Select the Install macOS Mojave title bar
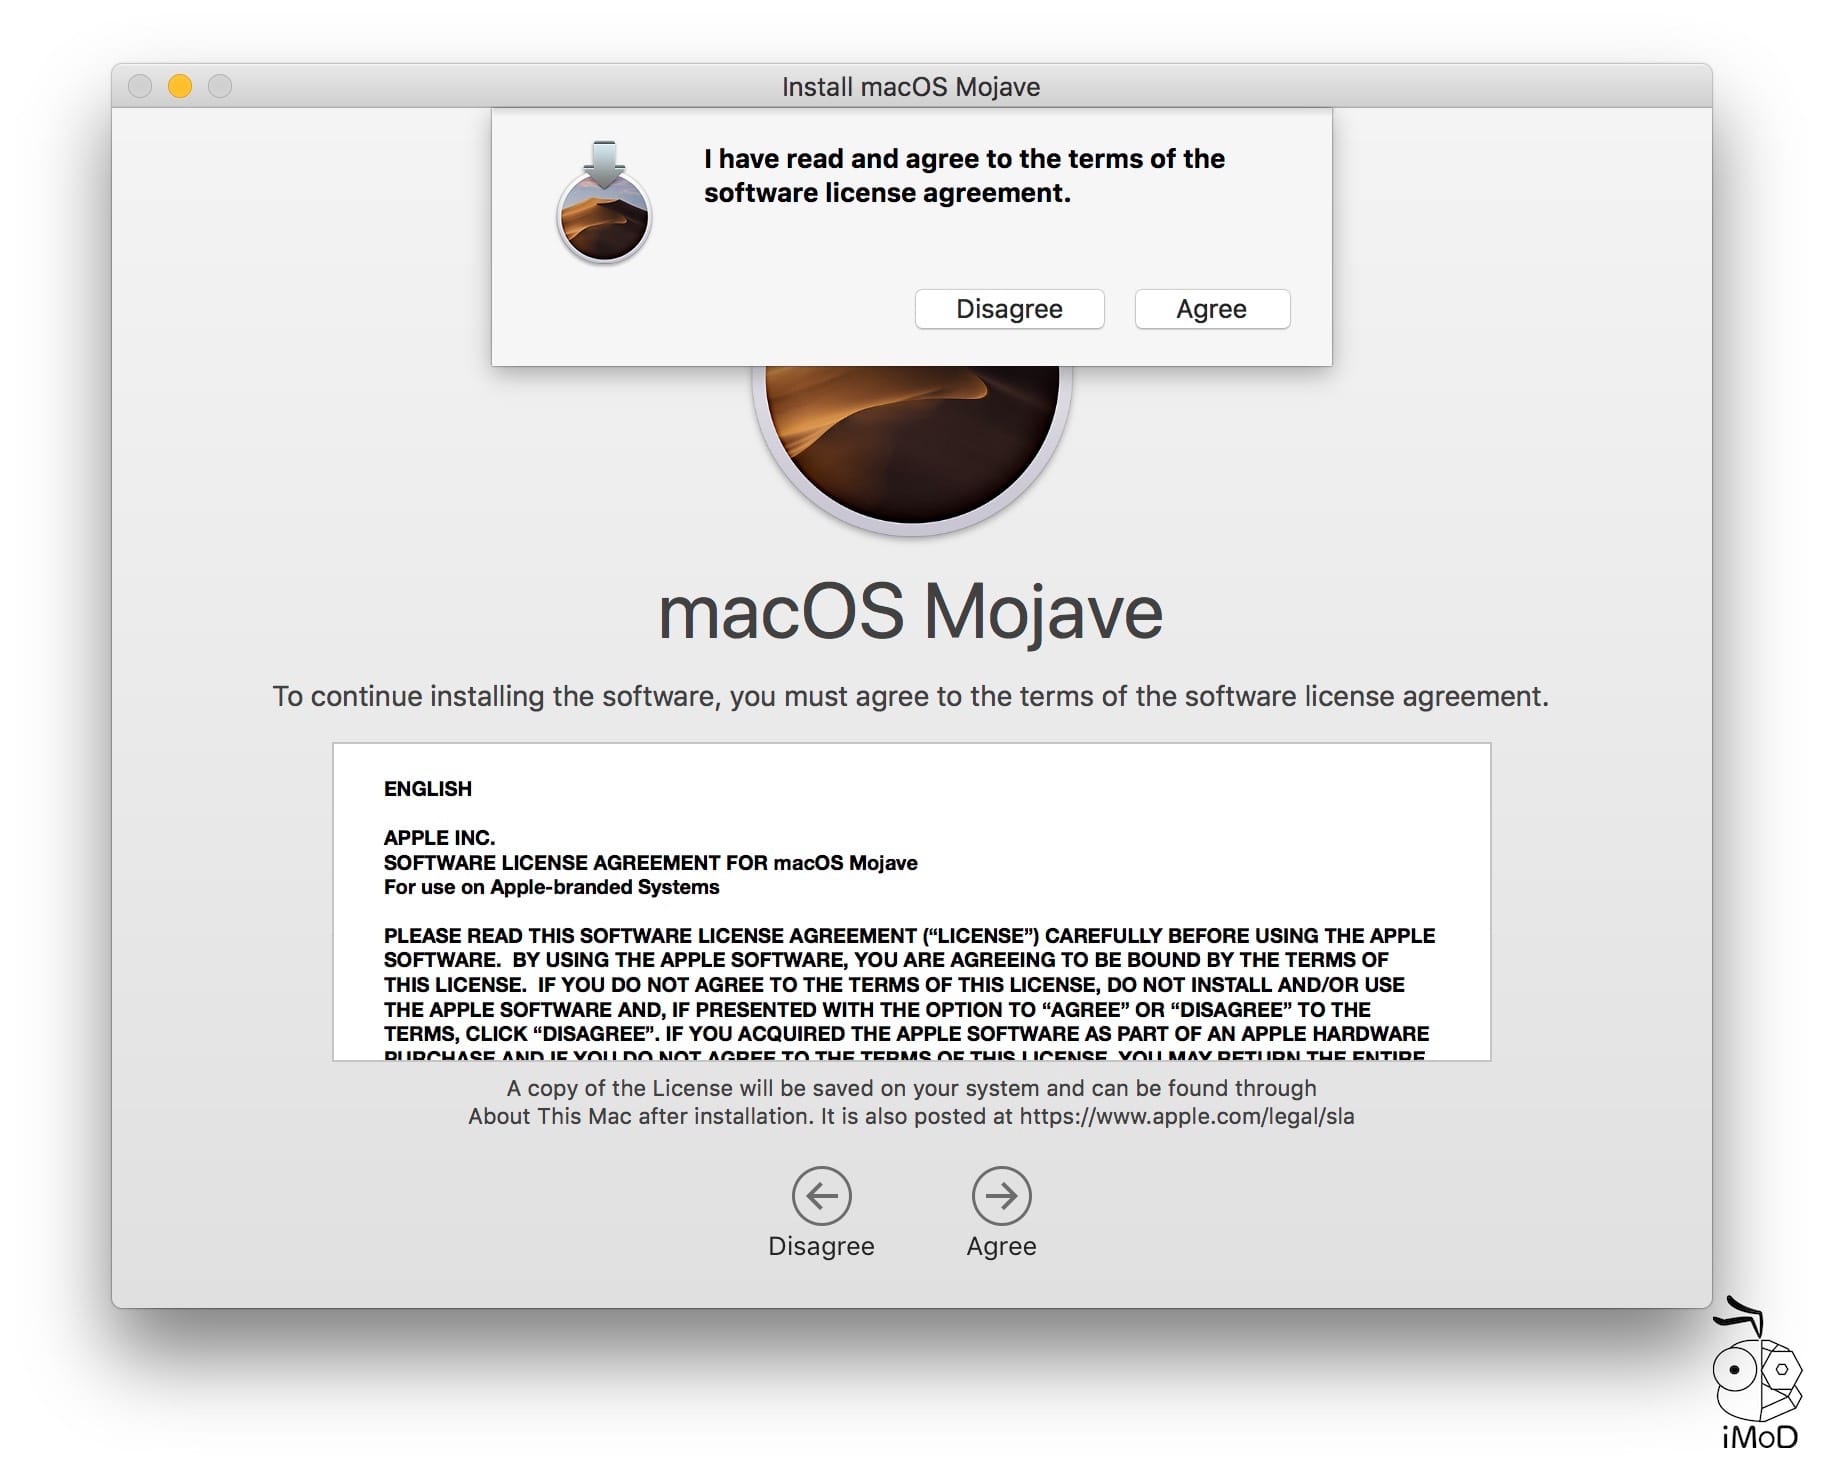1824x1468 pixels. [910, 87]
